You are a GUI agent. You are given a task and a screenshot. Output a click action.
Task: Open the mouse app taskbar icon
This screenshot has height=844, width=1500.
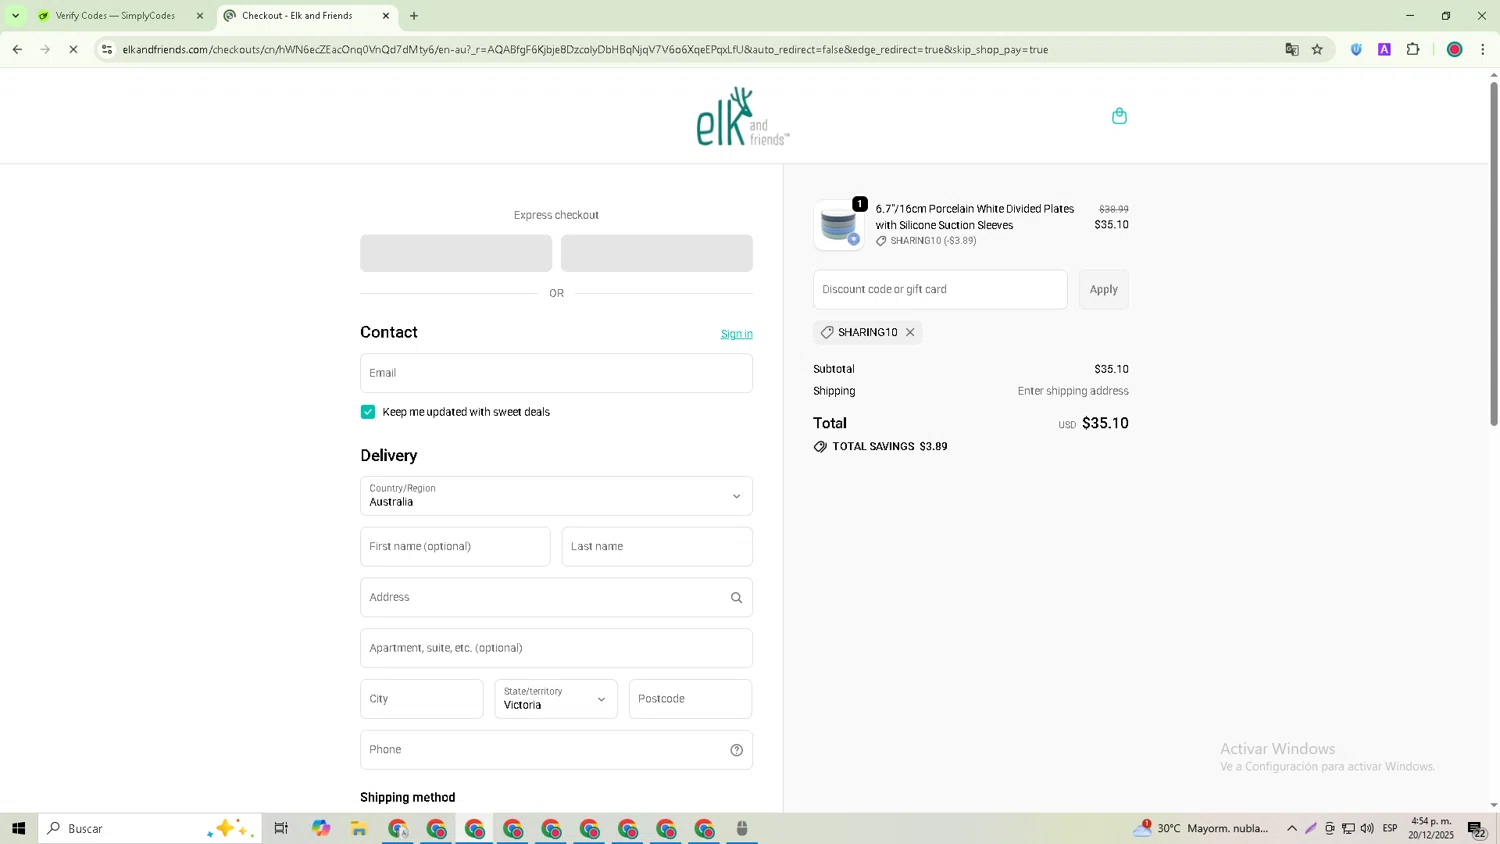742,829
